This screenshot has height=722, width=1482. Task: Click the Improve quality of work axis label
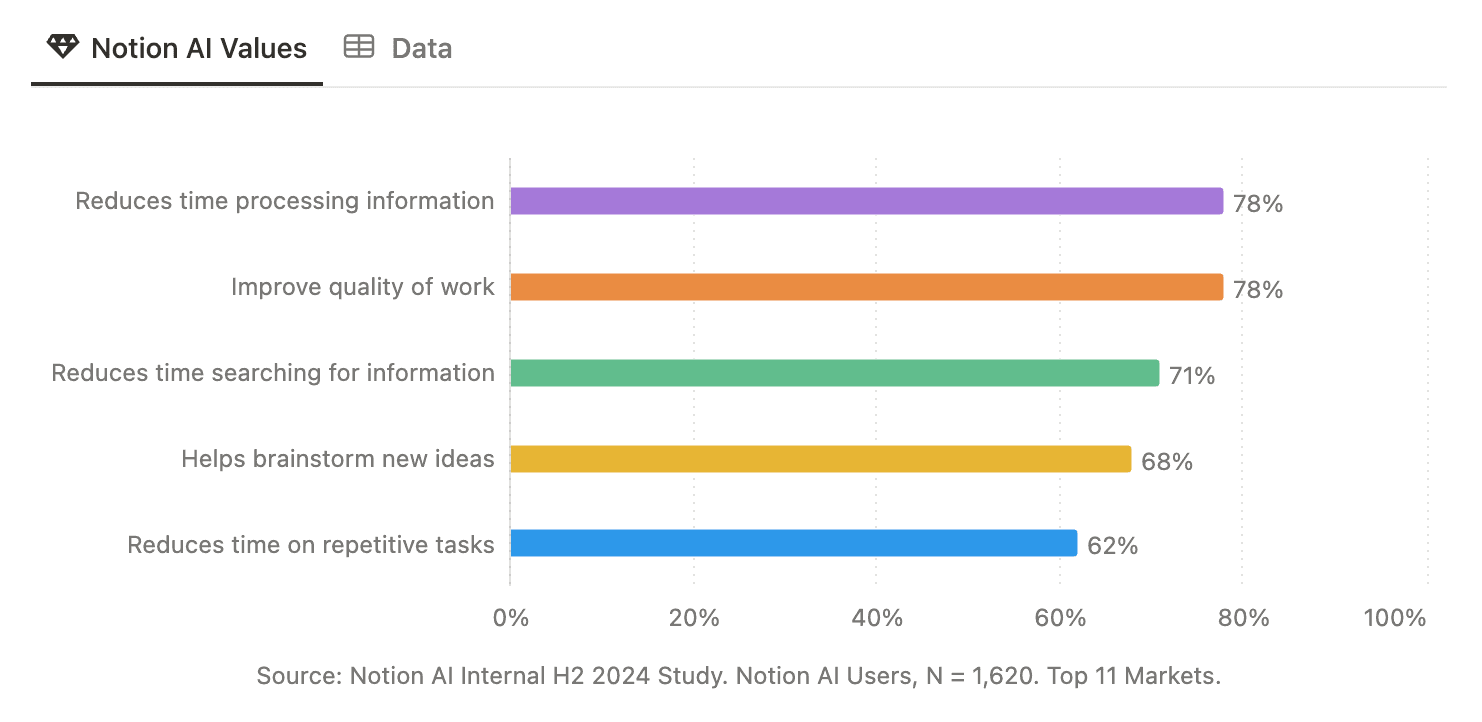click(363, 286)
